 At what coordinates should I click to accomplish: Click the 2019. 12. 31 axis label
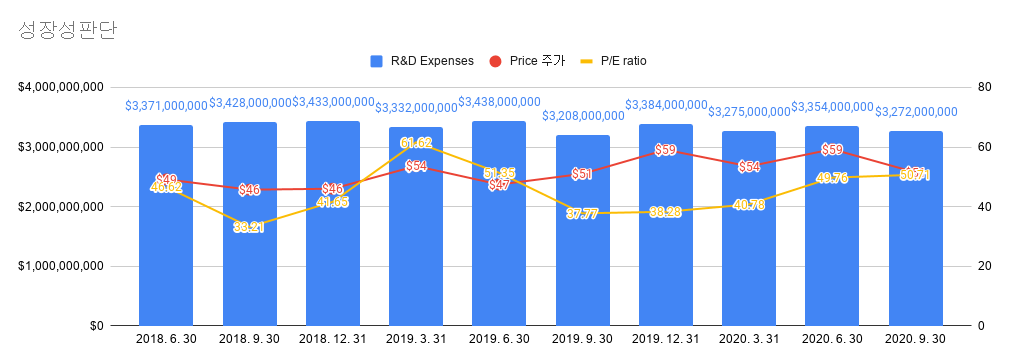pos(666,339)
